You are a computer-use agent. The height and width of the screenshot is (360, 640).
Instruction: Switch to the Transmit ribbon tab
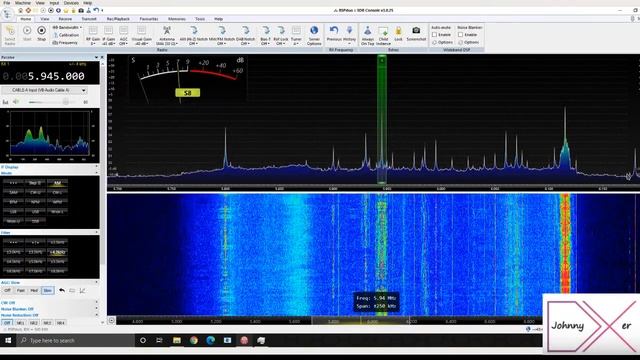click(89, 19)
